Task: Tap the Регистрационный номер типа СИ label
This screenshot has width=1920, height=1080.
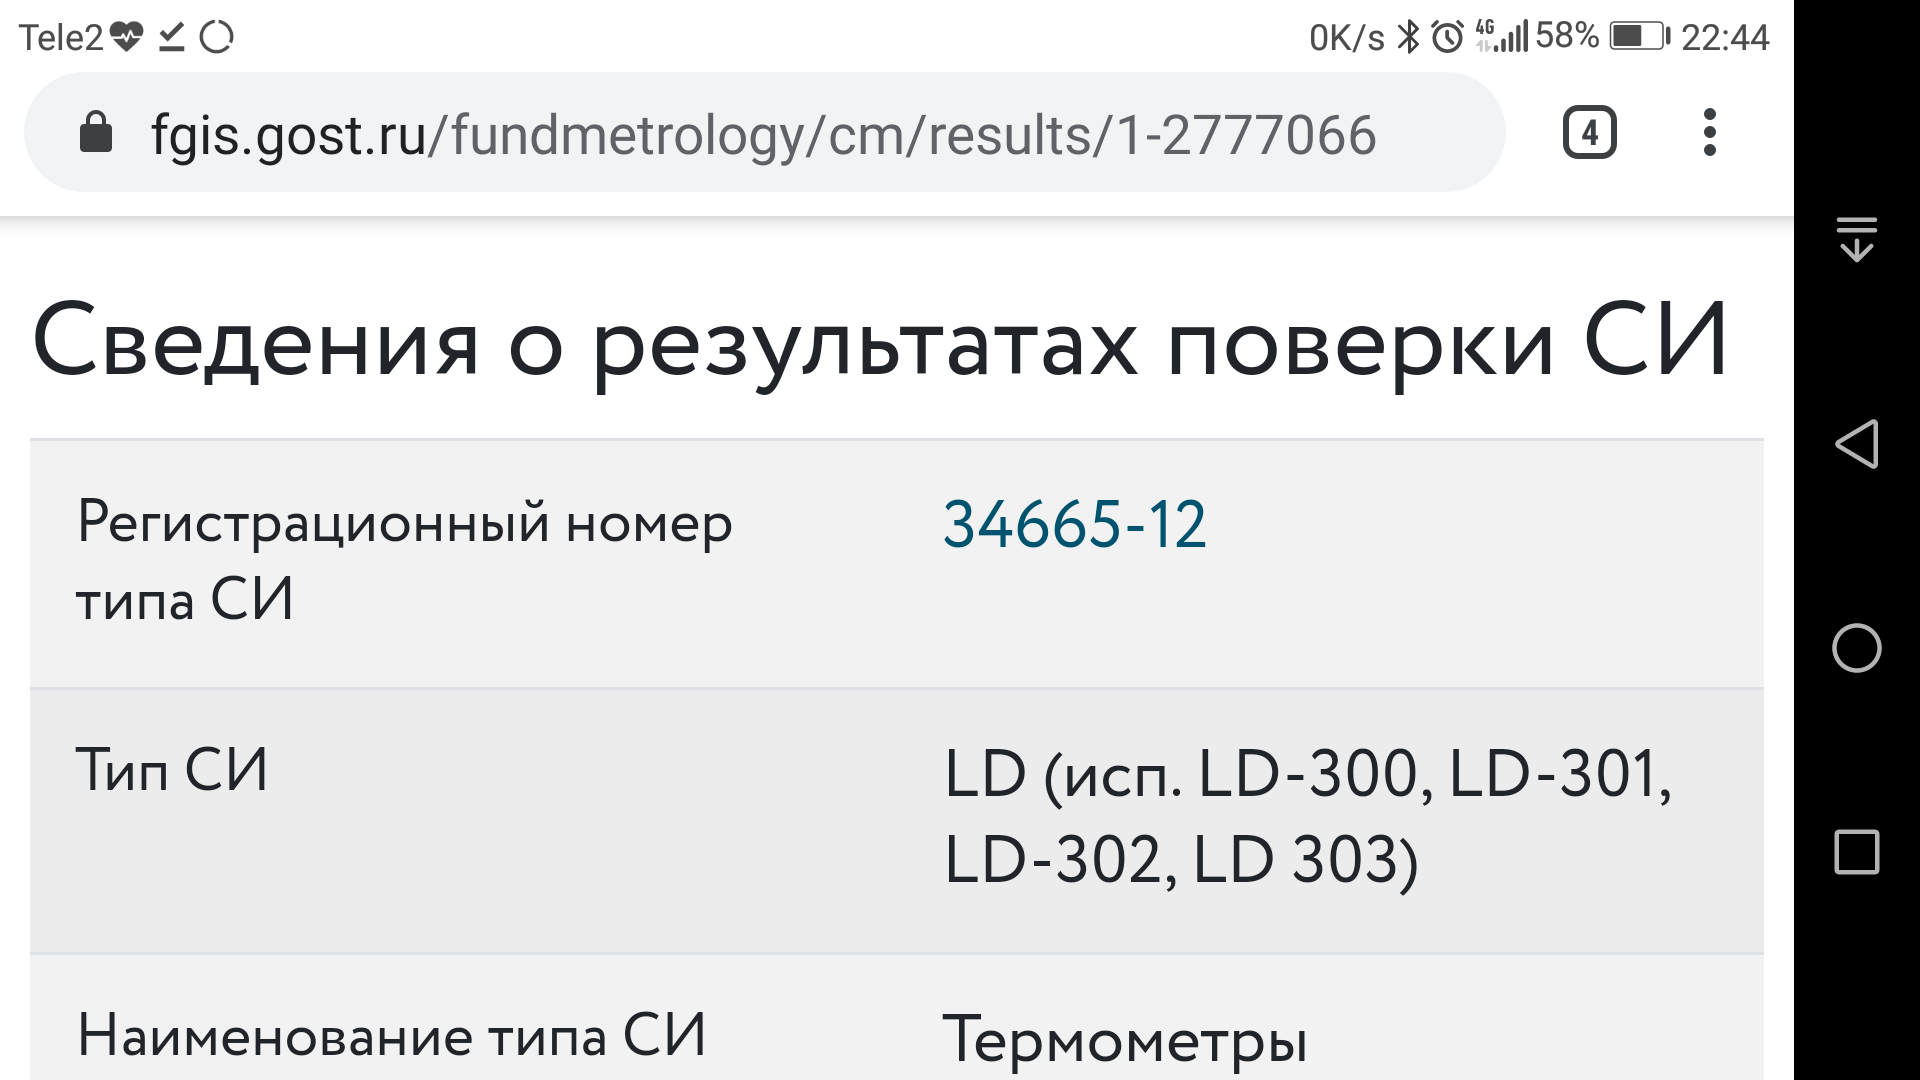Action: pyautogui.click(x=404, y=560)
